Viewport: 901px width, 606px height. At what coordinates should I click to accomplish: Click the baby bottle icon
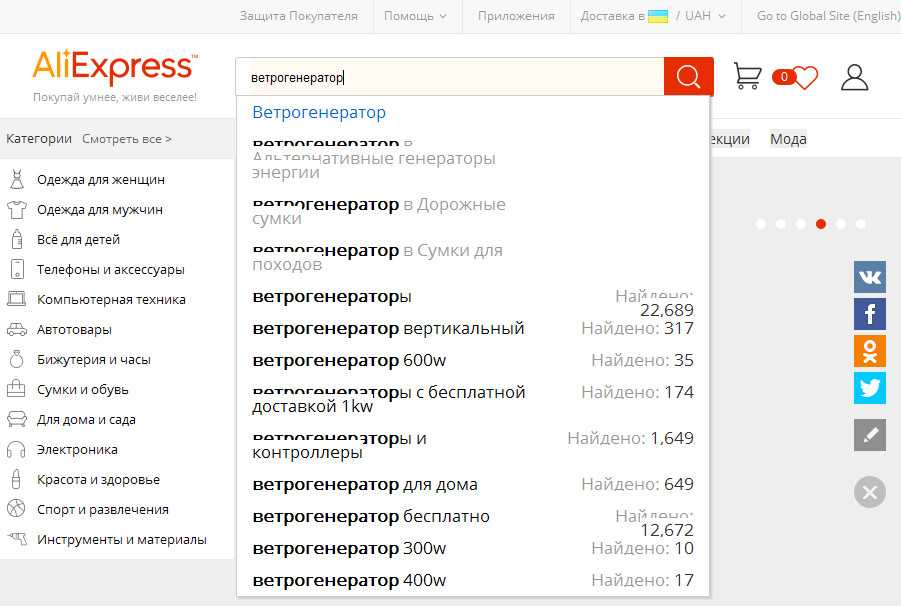(17, 239)
